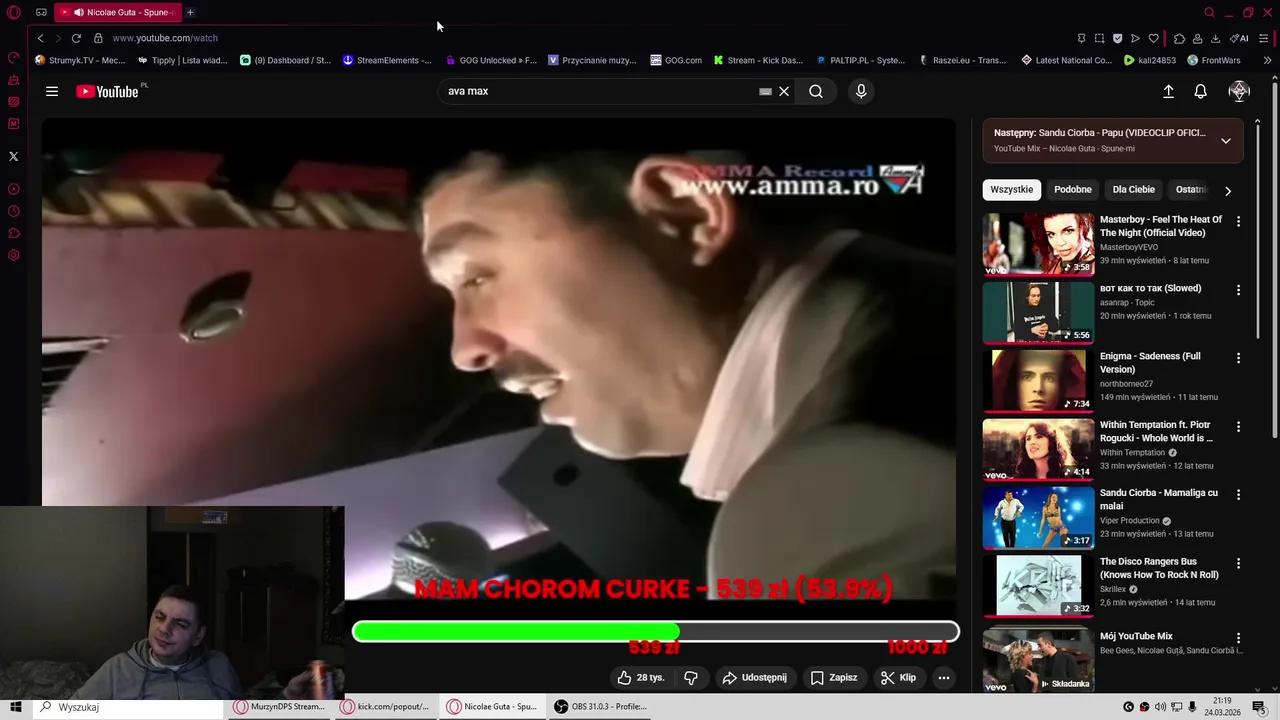Dislike the video with thumbs down

pos(691,678)
